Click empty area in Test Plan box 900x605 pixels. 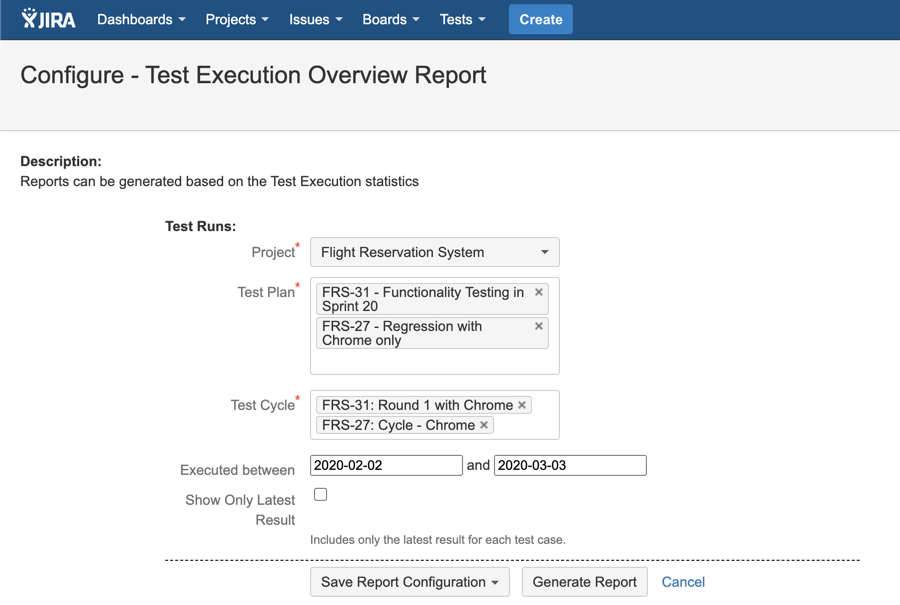point(434,361)
